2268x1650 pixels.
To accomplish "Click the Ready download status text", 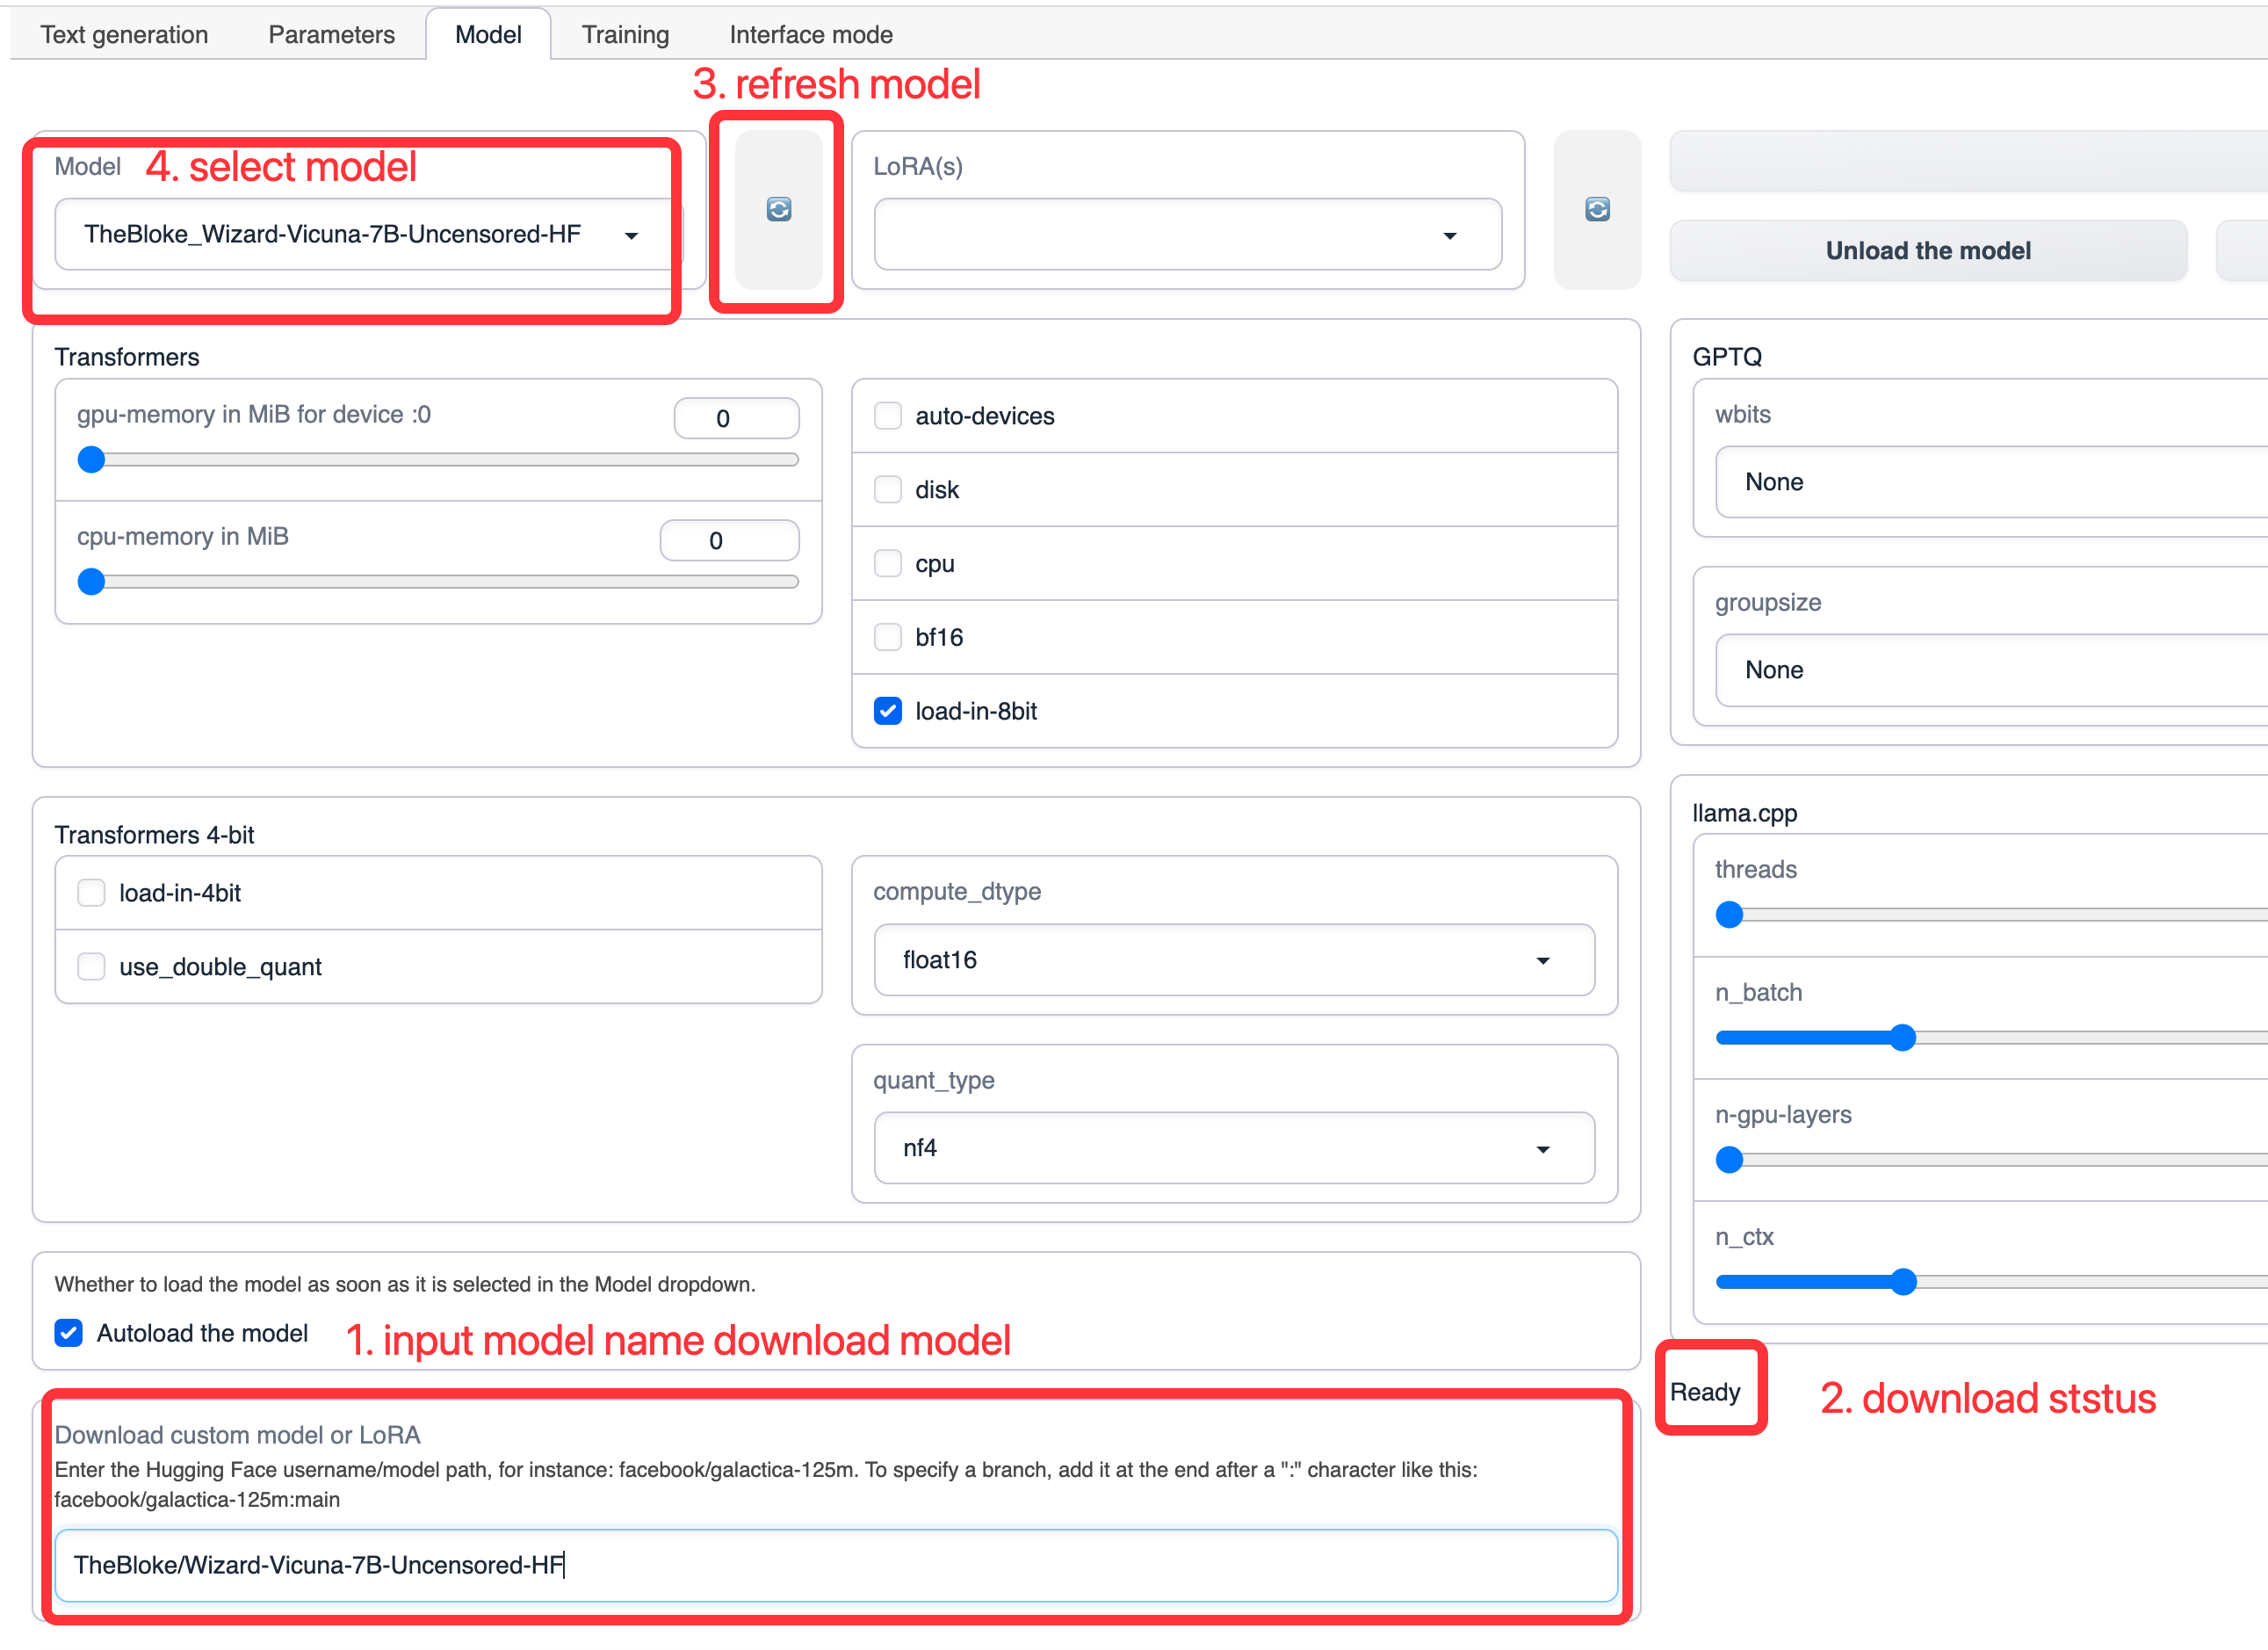I will (1705, 1392).
